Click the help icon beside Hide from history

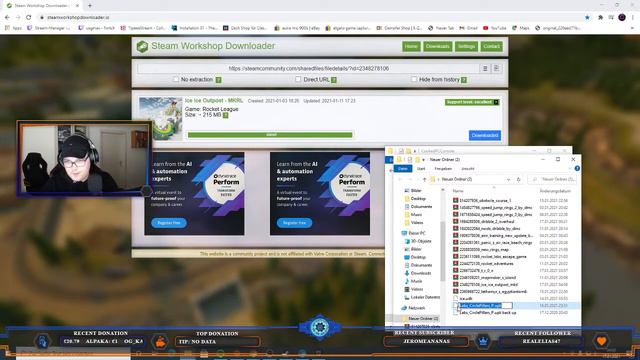click(x=464, y=80)
